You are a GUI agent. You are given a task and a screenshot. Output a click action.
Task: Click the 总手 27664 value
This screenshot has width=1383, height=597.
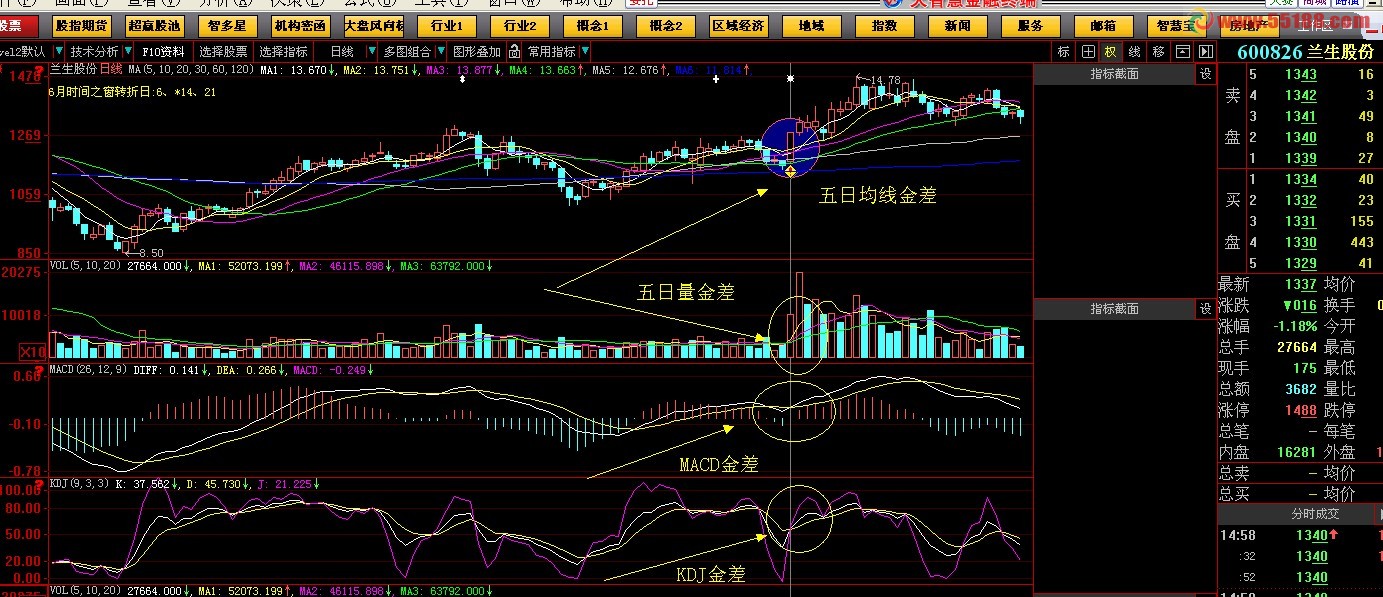[1298, 347]
